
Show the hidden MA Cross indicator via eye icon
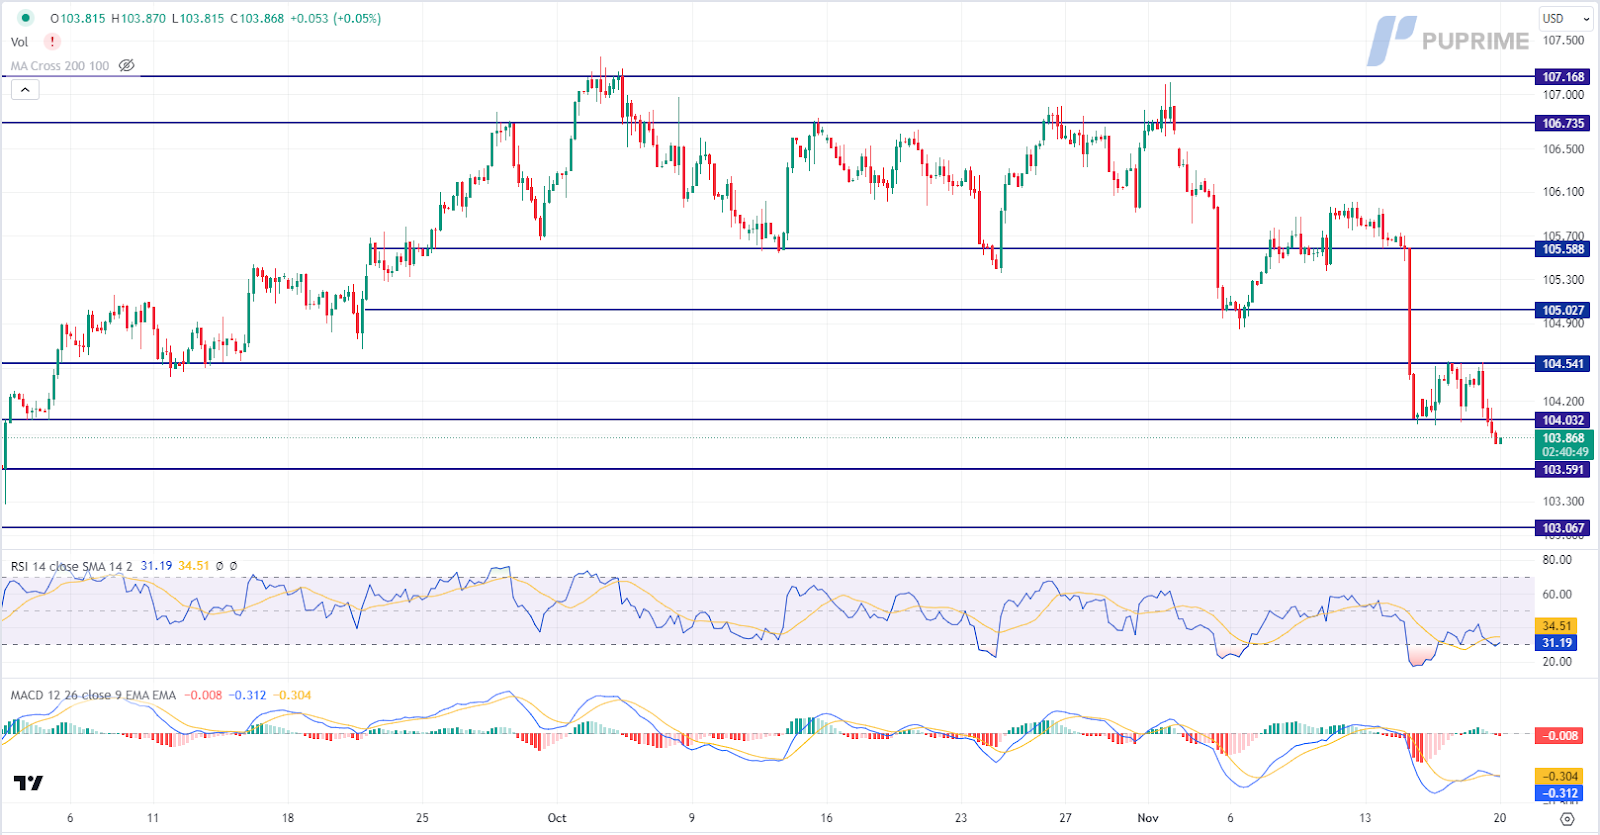(x=126, y=66)
